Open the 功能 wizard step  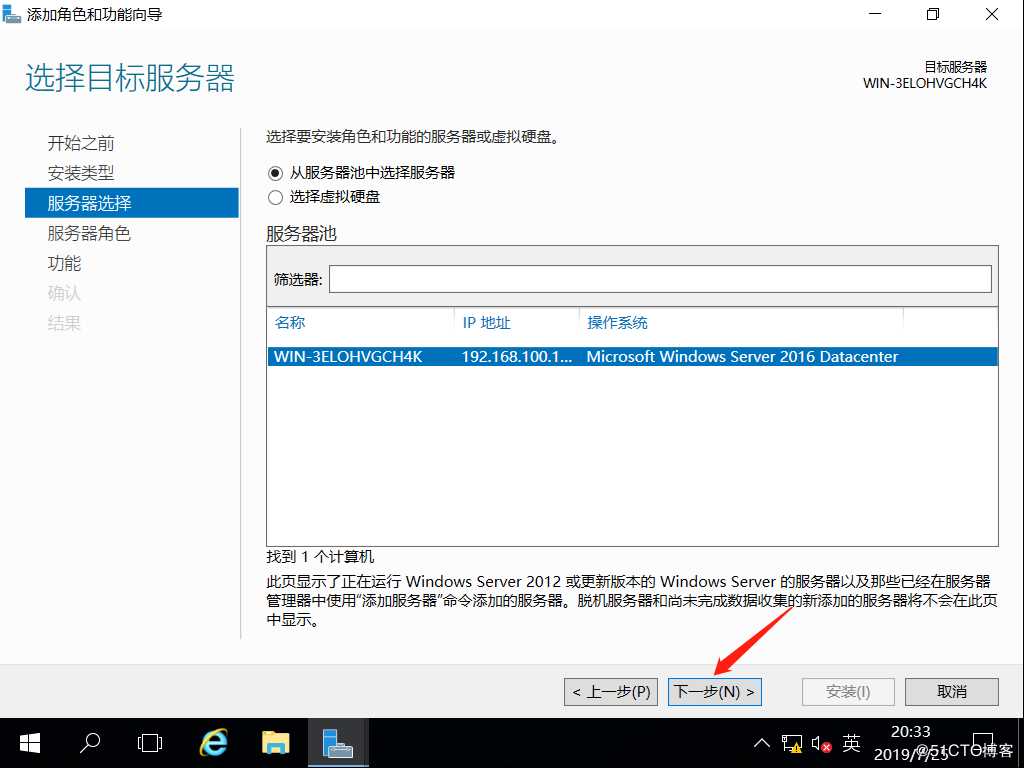point(64,263)
